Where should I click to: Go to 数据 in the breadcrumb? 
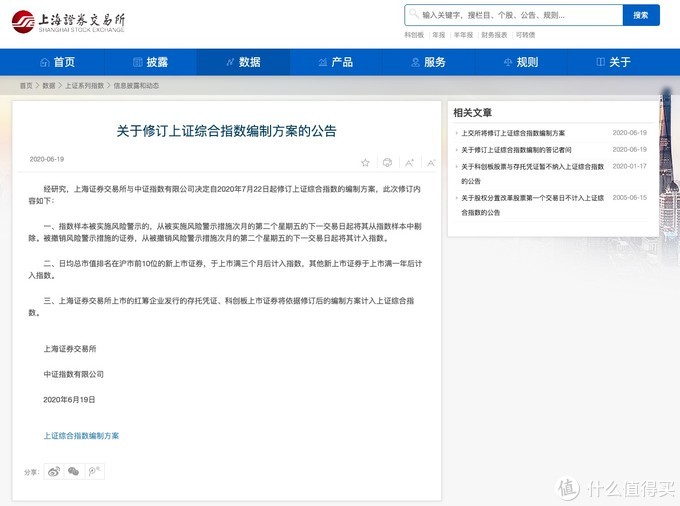[49, 85]
